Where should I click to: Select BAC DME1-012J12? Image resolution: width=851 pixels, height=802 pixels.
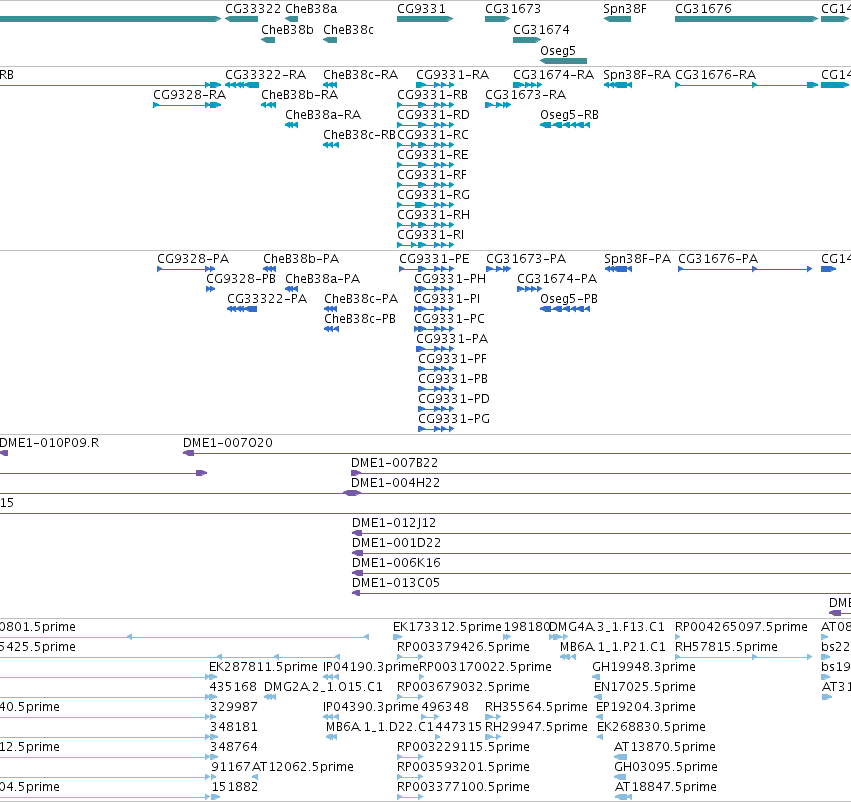(394, 524)
